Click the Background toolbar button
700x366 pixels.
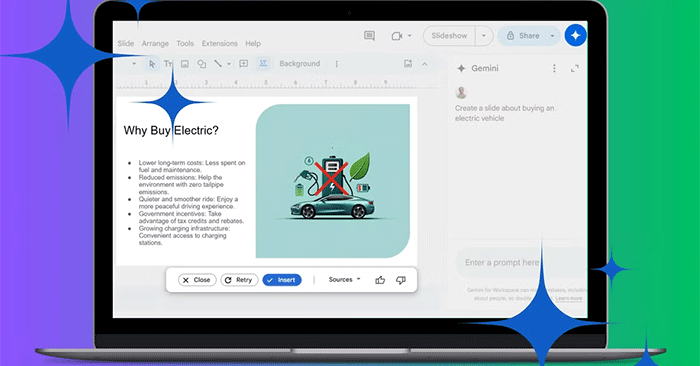(300, 64)
